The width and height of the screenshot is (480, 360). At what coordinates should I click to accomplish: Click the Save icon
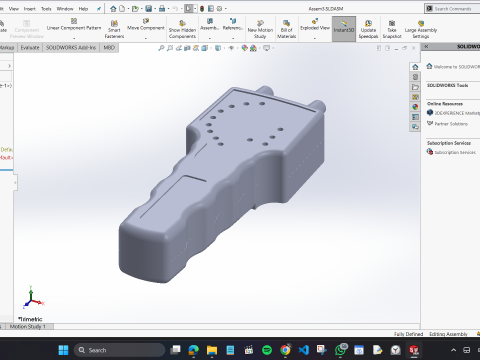pos(149,9)
